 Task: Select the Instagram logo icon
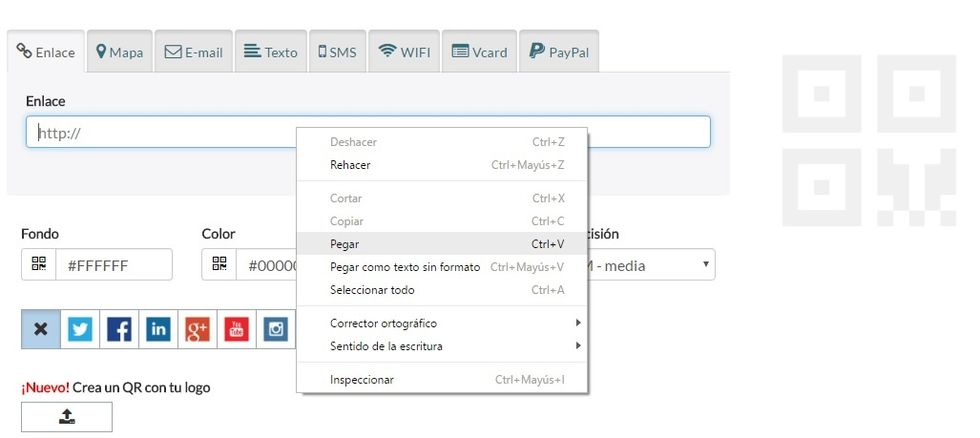click(x=275, y=330)
